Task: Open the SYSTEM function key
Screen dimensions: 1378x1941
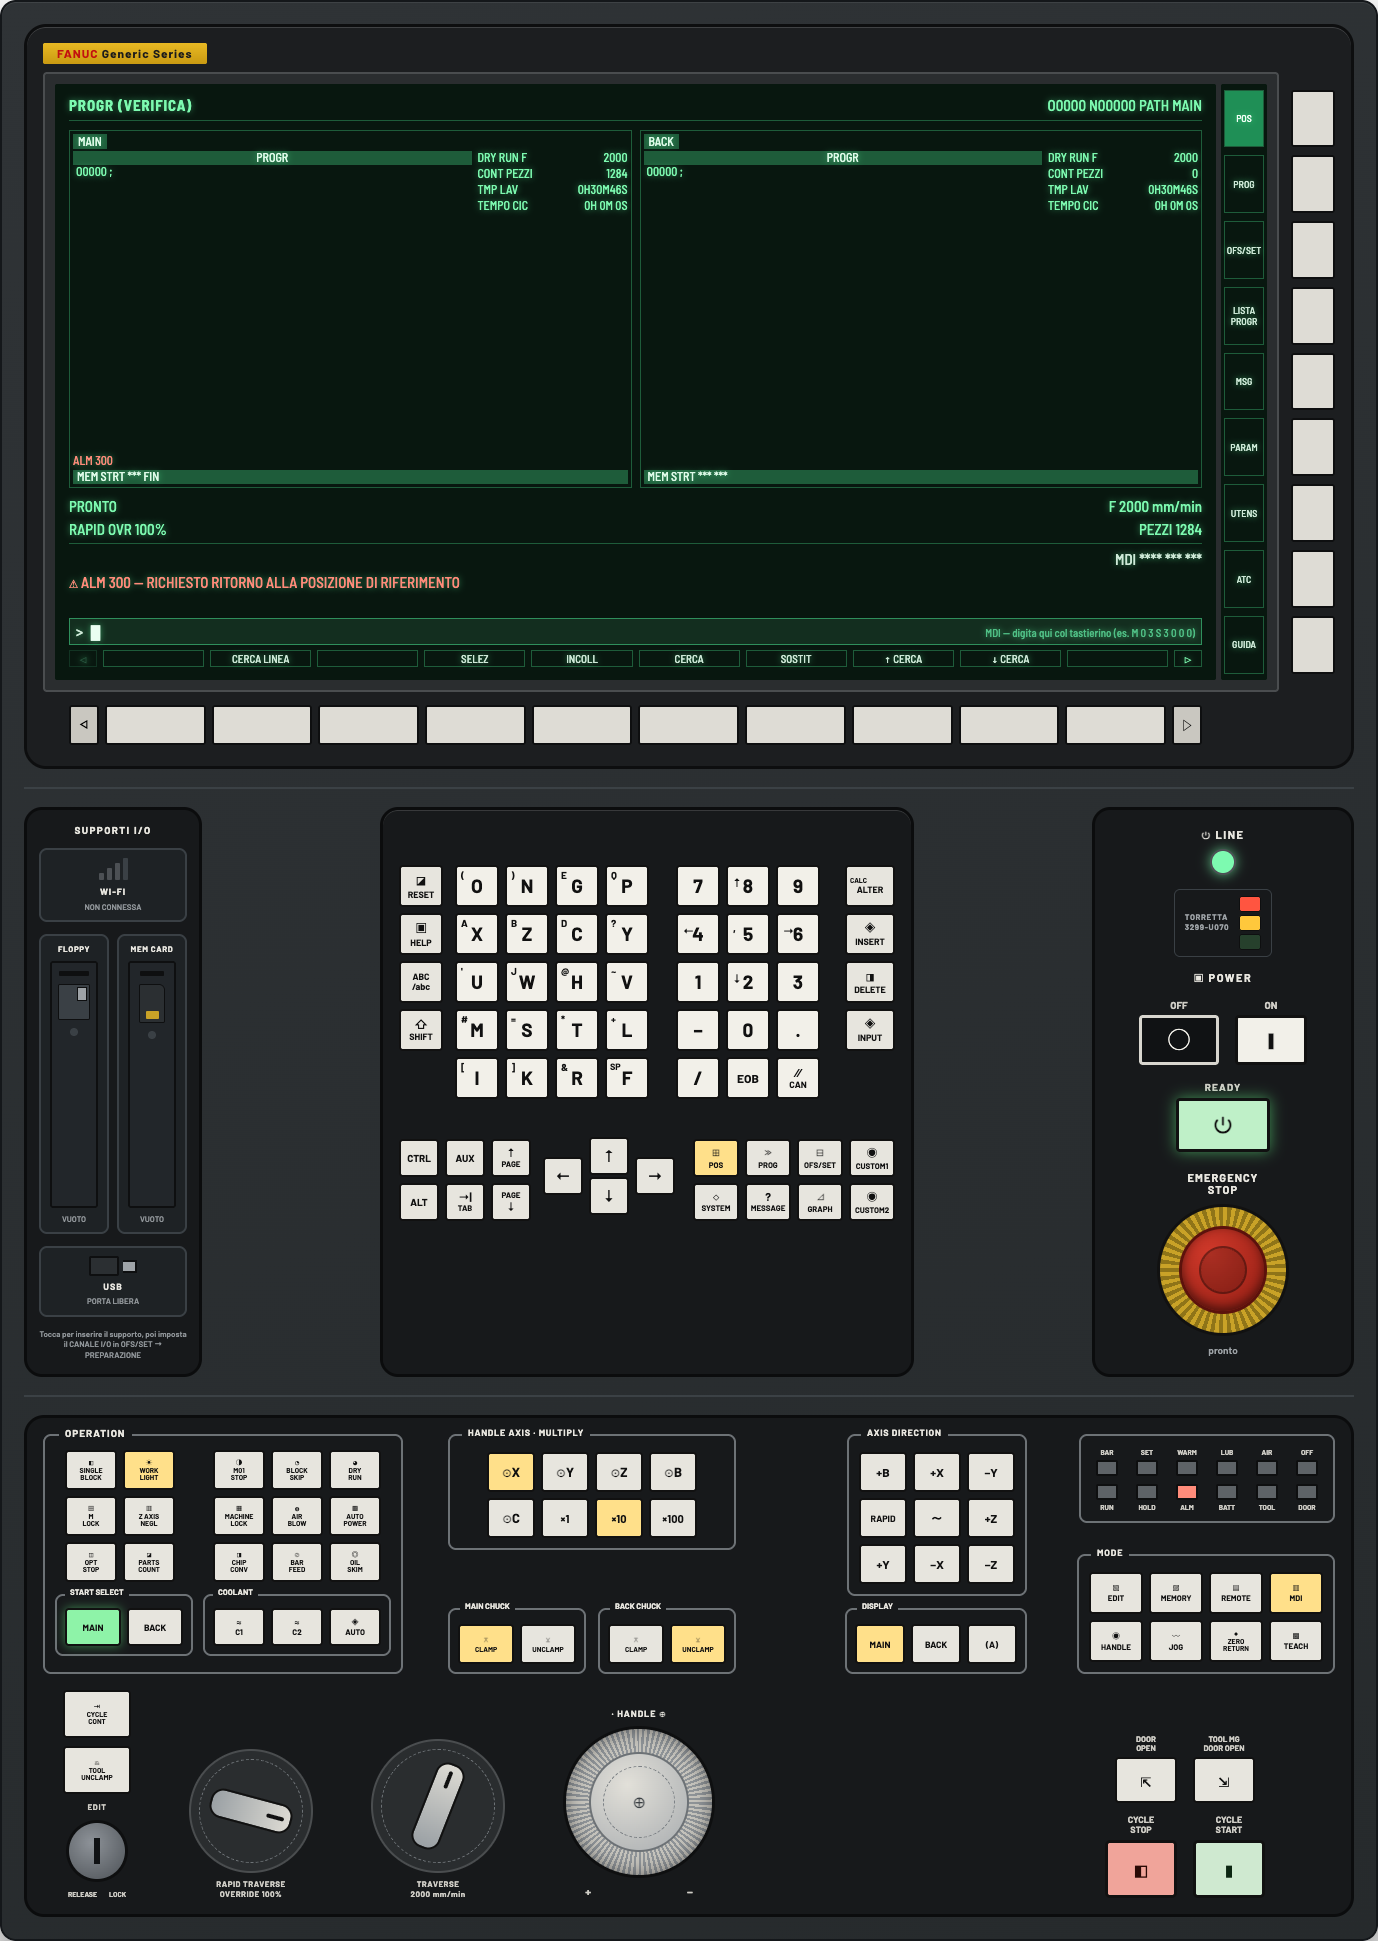Action: 716,1202
